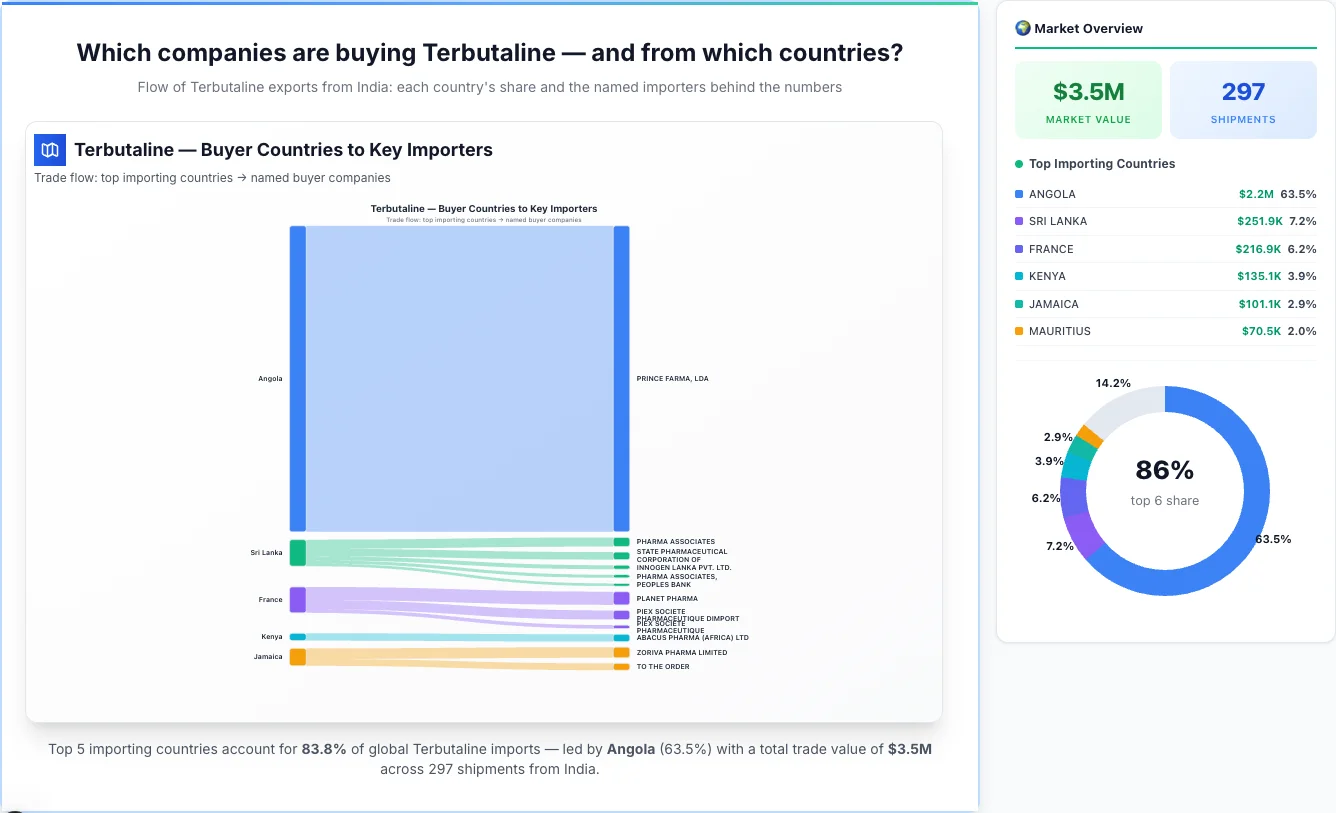Image resolution: width=1336 pixels, height=813 pixels.
Task: Click the $3.5M Market Value card
Action: (1088, 99)
